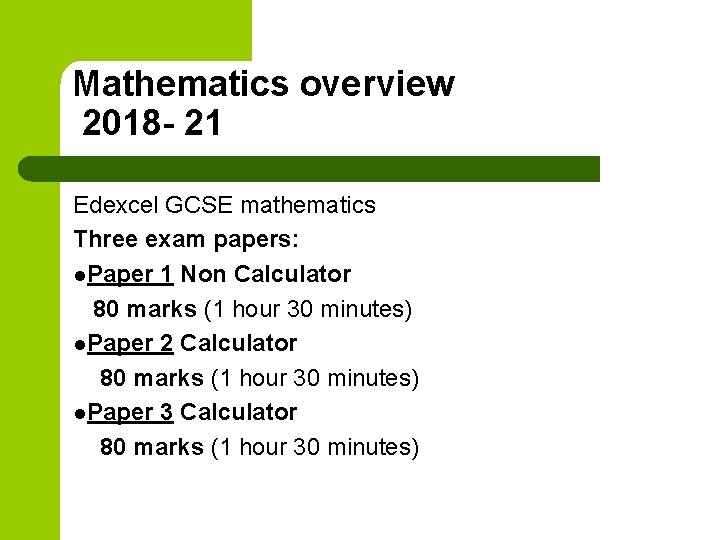Click the duration text under Paper 1

tap(308, 310)
